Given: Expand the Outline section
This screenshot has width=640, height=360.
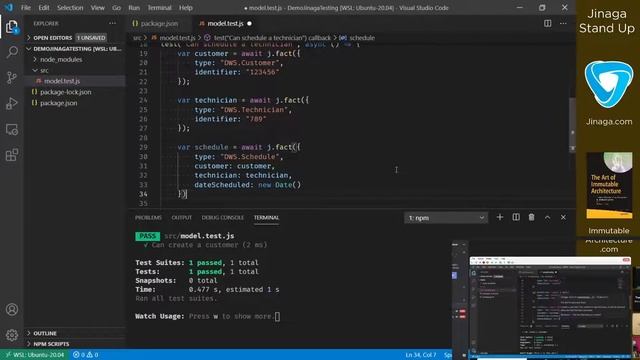Looking at the screenshot, I should [45, 333].
